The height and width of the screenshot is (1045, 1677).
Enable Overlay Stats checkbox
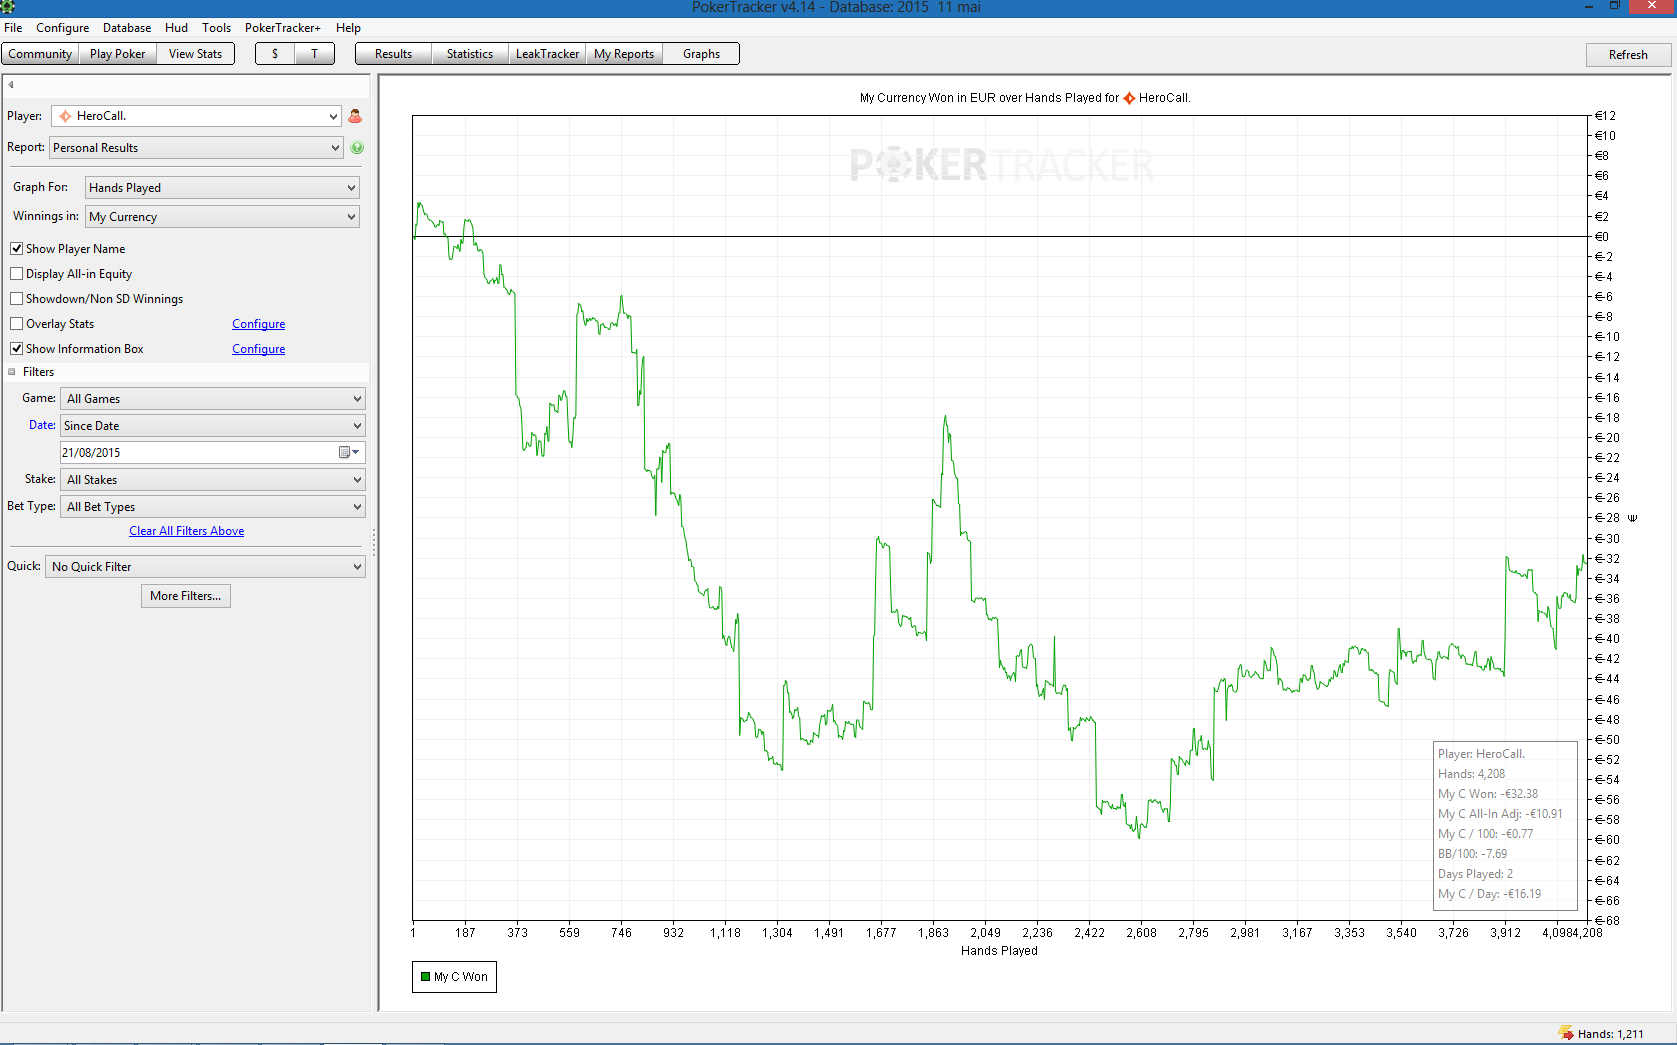tap(16, 324)
